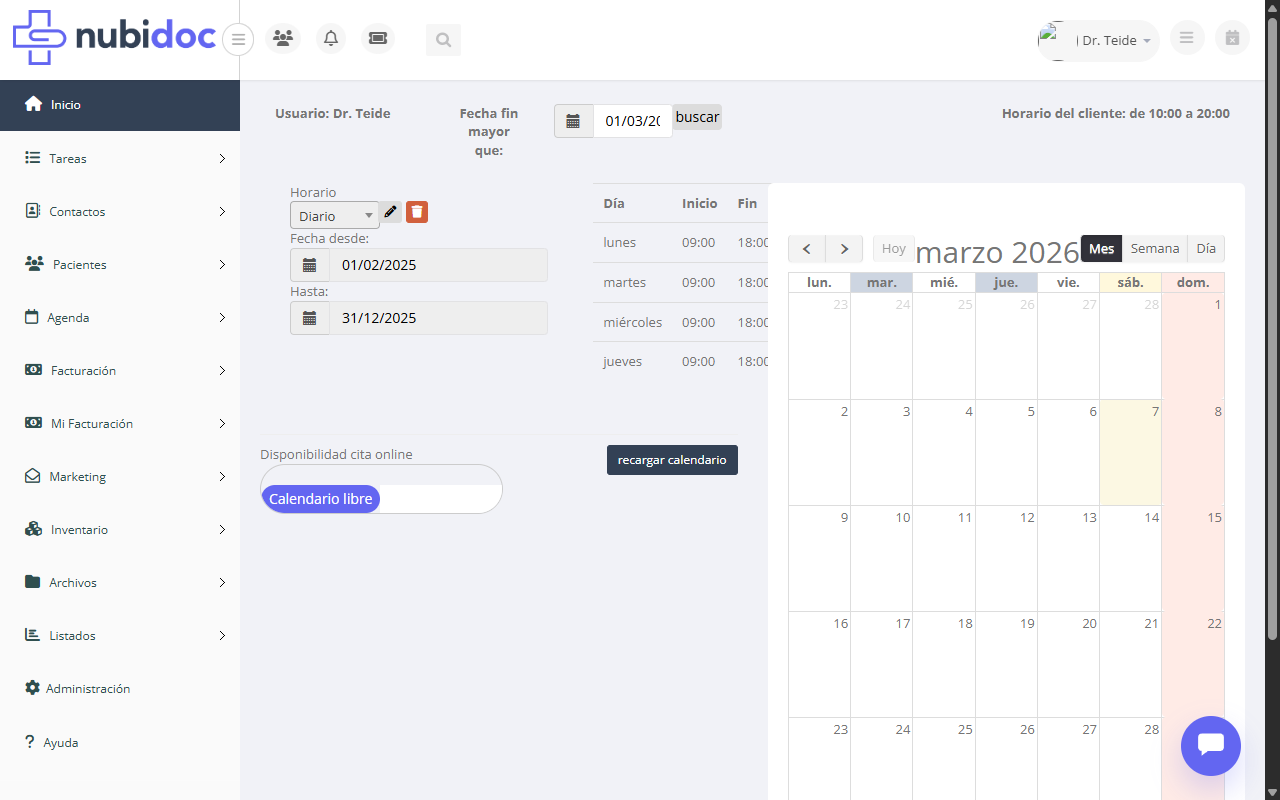This screenshot has width=1280, height=800.
Task: Click the lunes schedule row
Action: coord(681,243)
